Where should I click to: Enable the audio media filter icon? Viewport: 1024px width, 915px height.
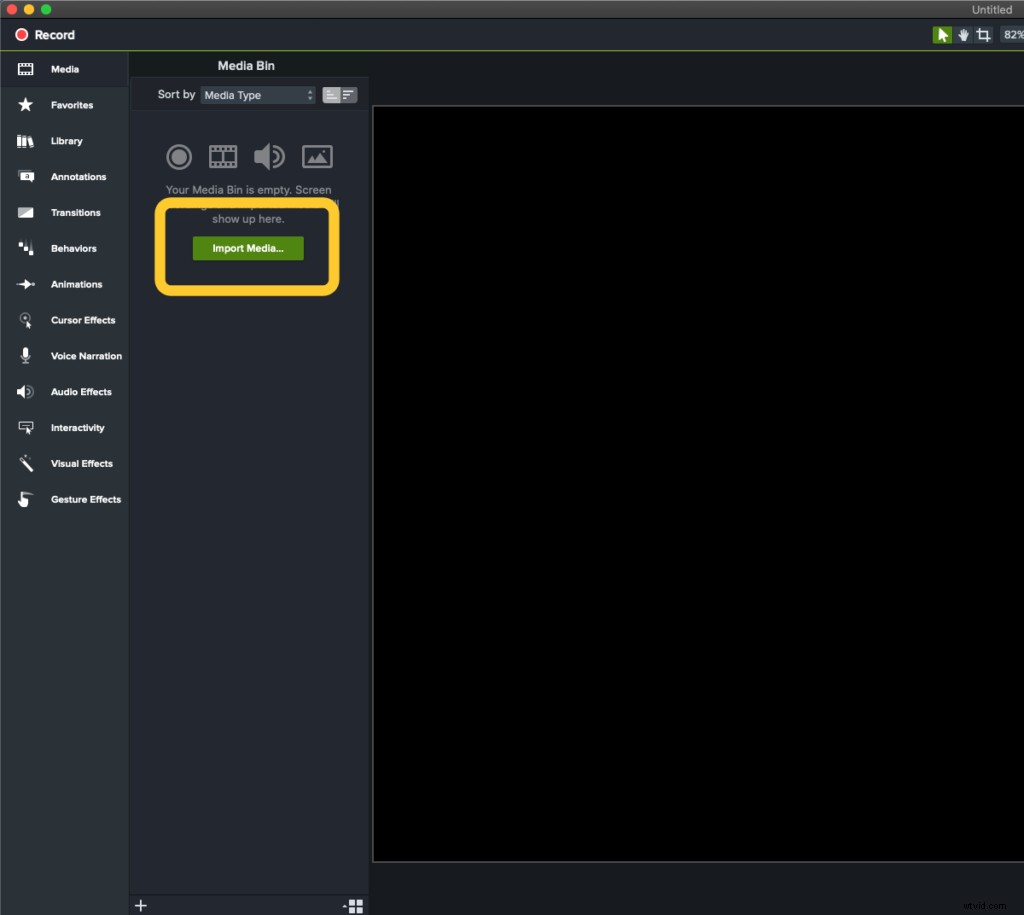(x=269, y=156)
